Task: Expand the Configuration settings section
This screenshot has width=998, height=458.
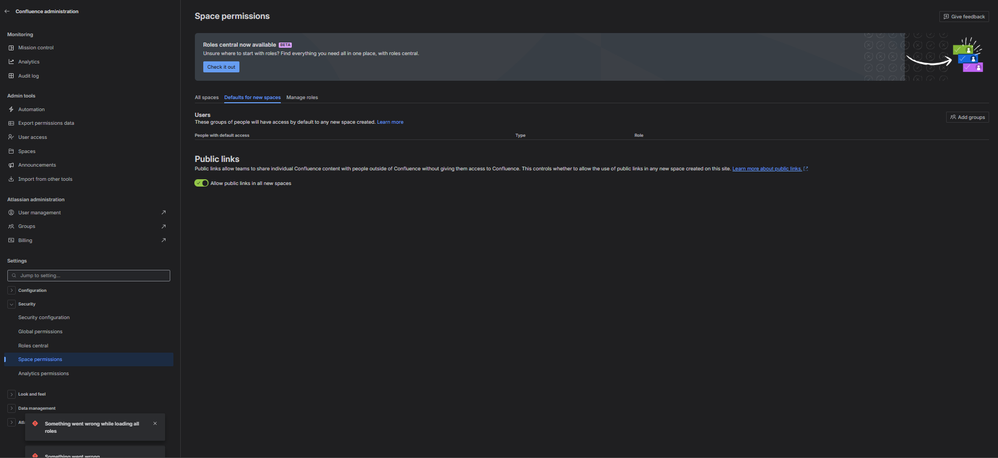Action: click(x=11, y=290)
